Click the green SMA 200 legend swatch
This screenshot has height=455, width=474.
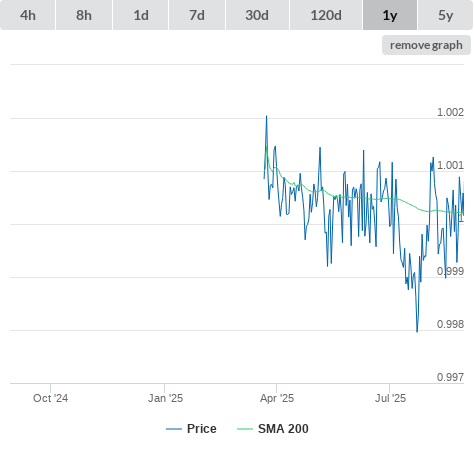245,429
